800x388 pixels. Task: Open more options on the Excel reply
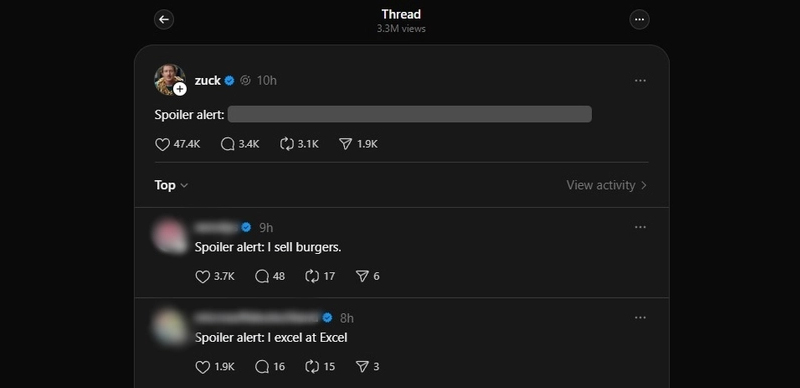[x=640, y=318]
